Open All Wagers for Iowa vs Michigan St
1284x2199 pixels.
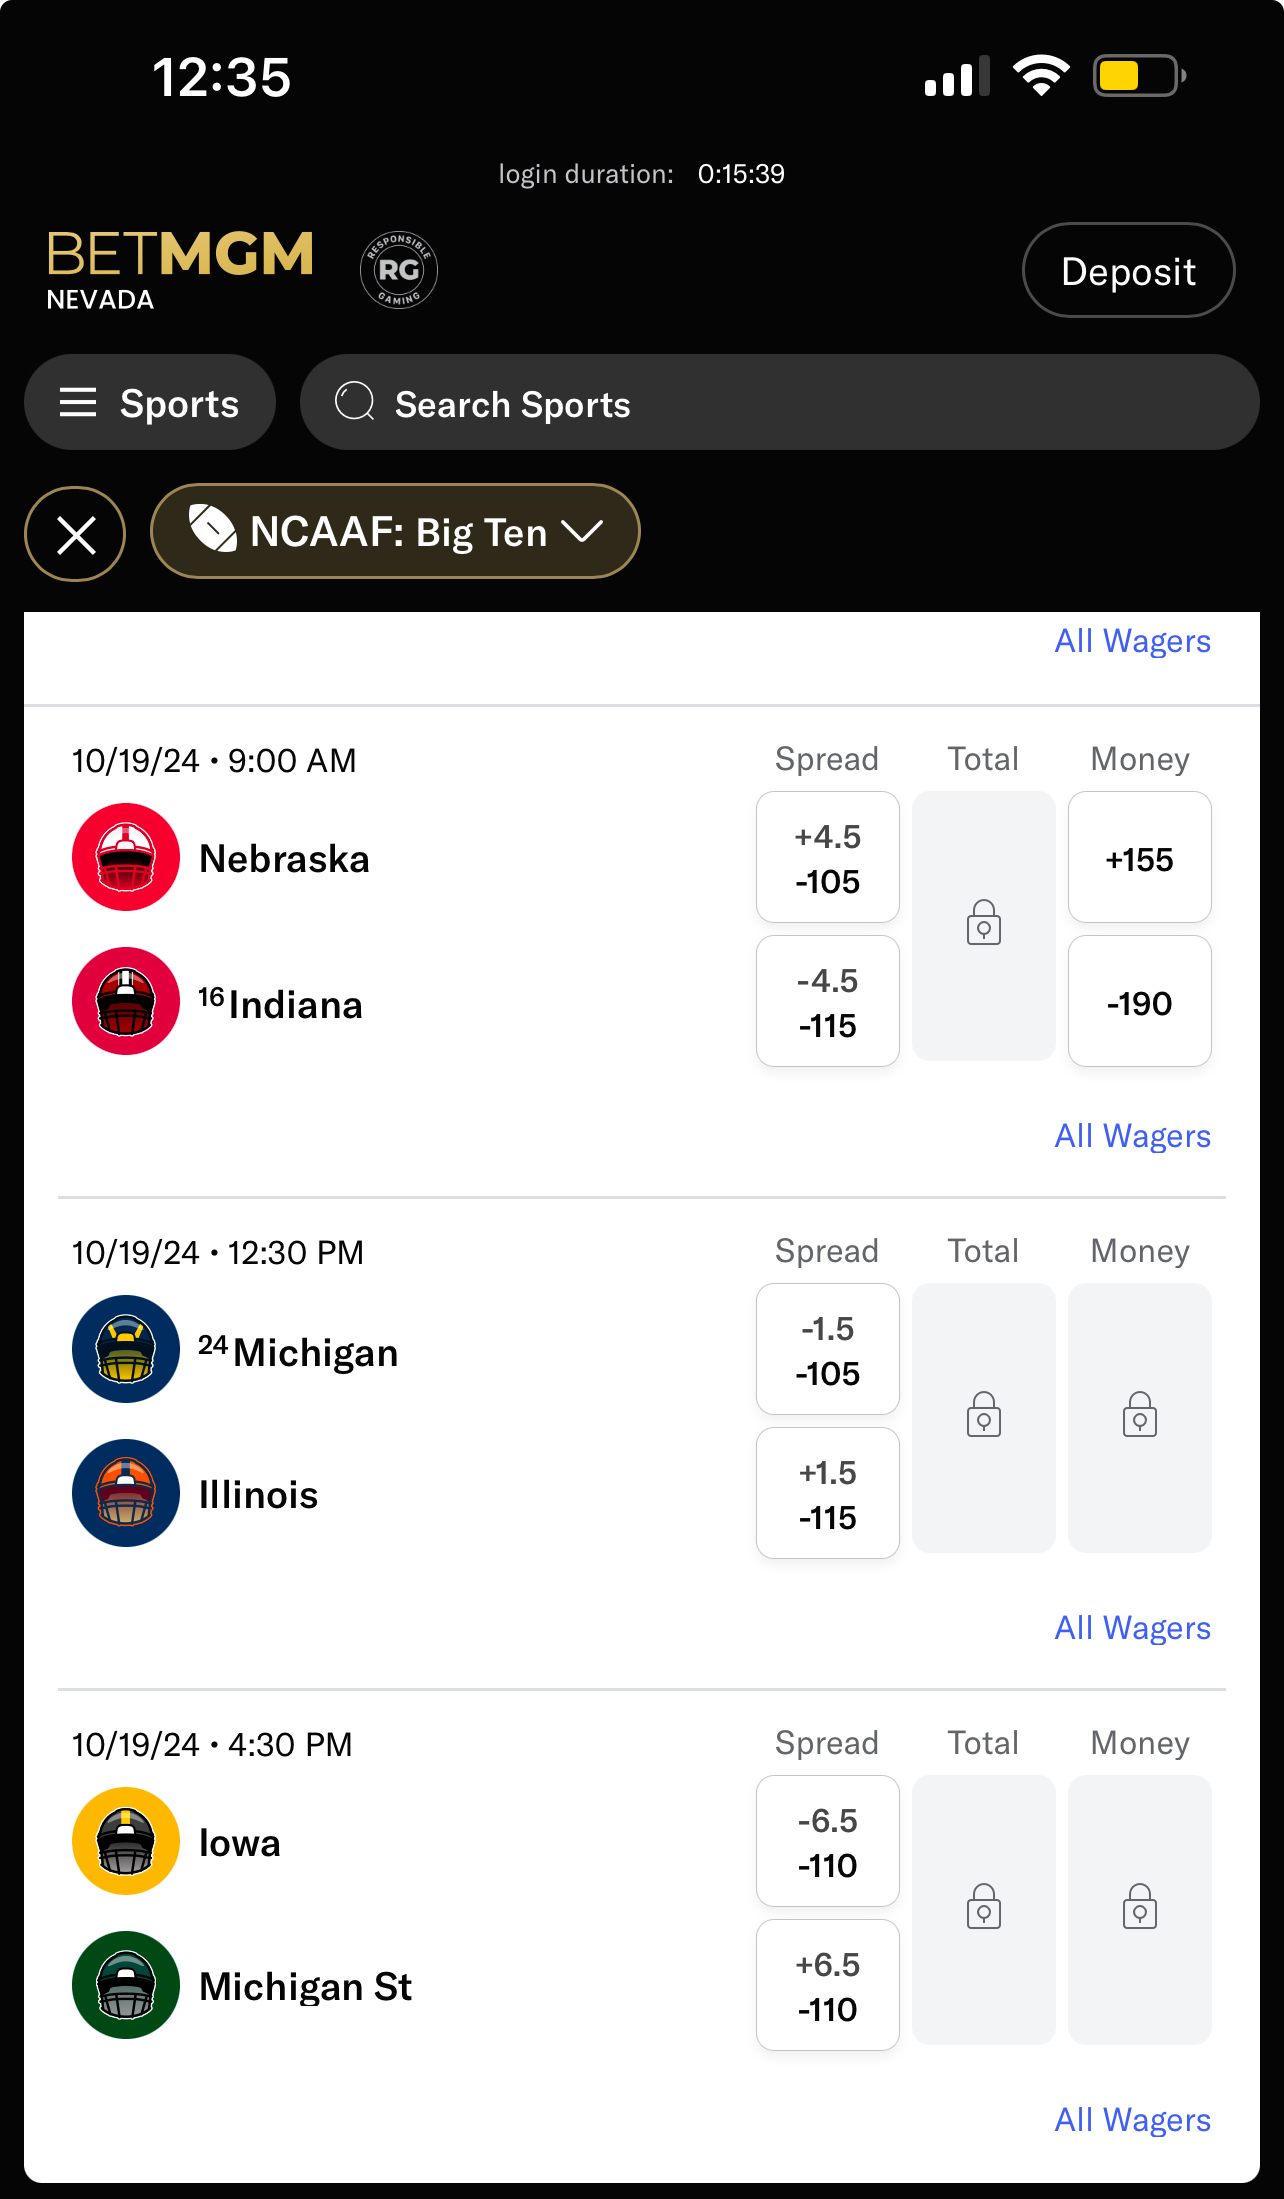click(1132, 2120)
